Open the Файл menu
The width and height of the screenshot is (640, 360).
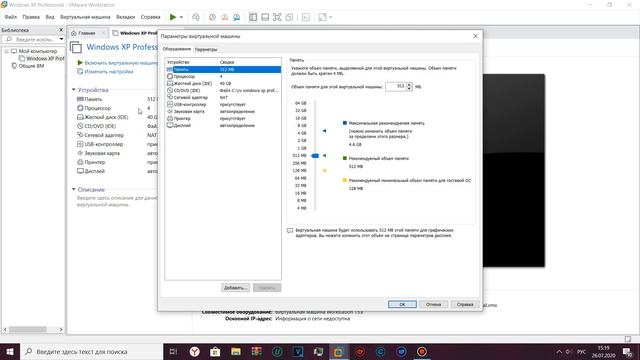tap(11, 17)
